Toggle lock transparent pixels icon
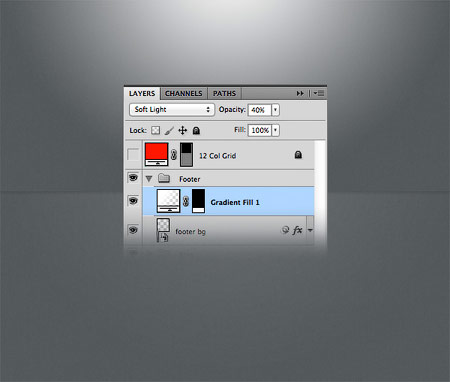The width and height of the screenshot is (450, 382). click(x=155, y=130)
